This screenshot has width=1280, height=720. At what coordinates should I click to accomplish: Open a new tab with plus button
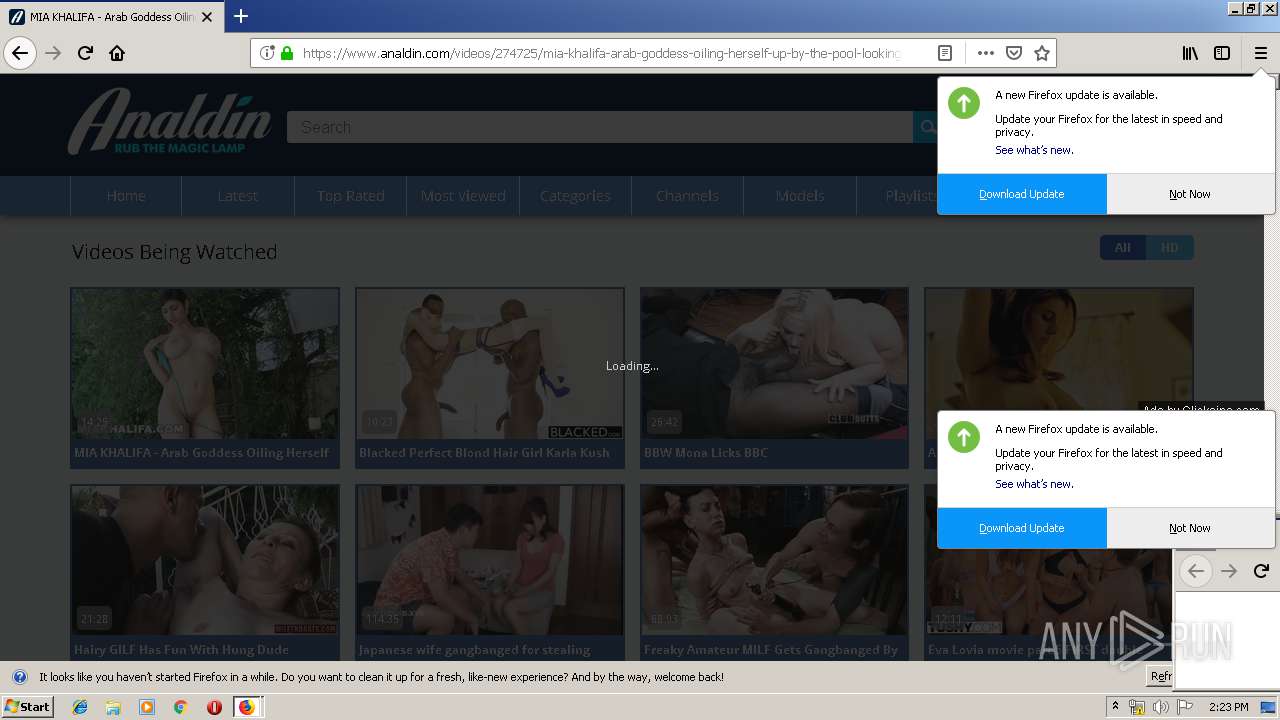[x=241, y=16]
